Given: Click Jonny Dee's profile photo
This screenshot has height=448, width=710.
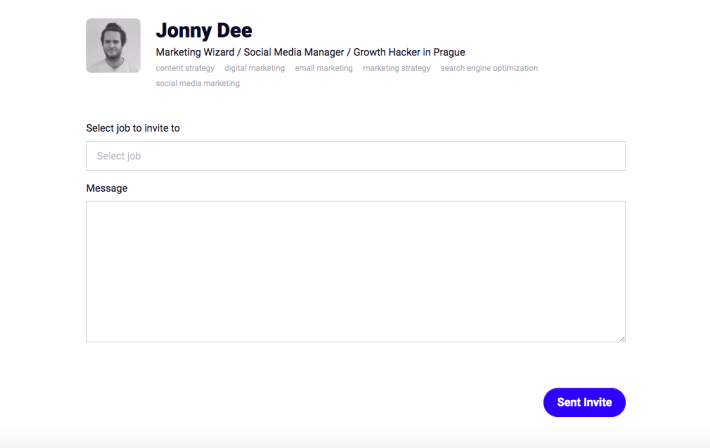Looking at the screenshot, I should pos(113,45).
